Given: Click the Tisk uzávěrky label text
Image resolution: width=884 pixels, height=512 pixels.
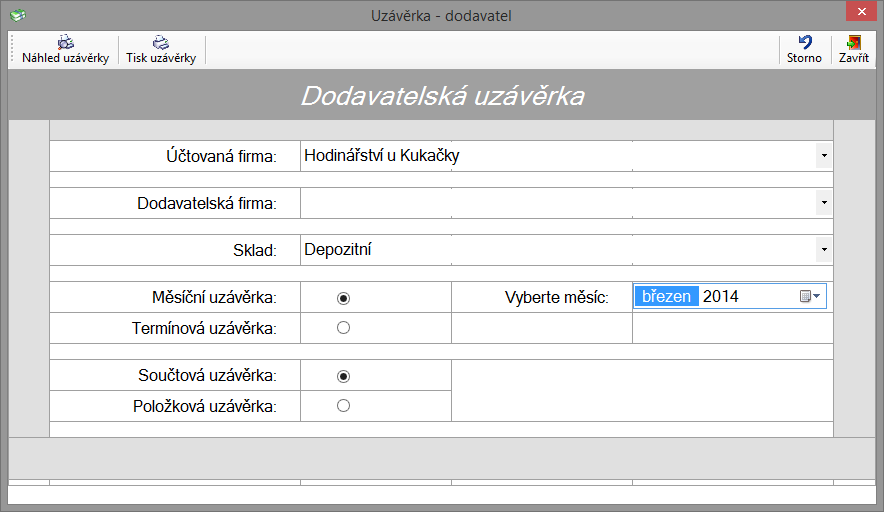Looking at the screenshot, I should click(161, 58).
